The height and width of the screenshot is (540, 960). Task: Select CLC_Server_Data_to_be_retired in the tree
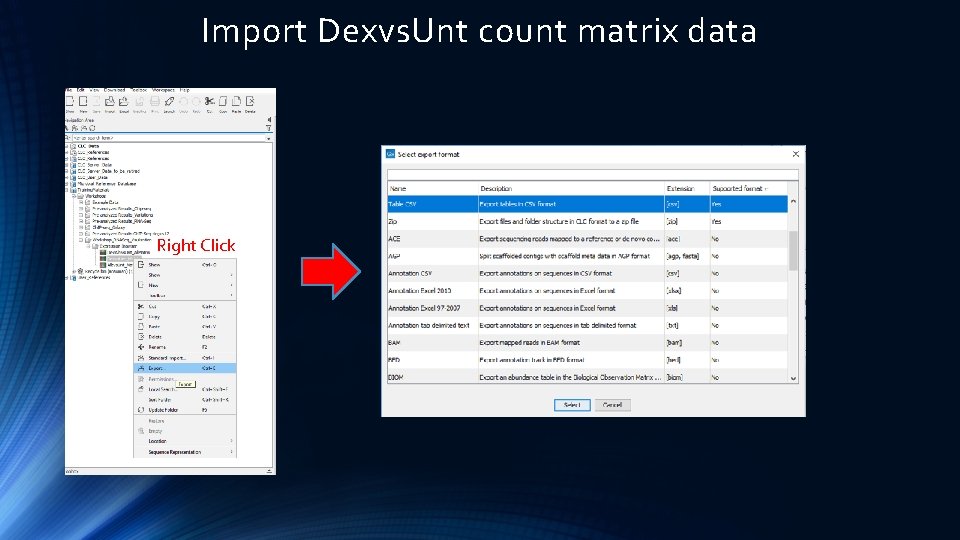[x=108, y=171]
